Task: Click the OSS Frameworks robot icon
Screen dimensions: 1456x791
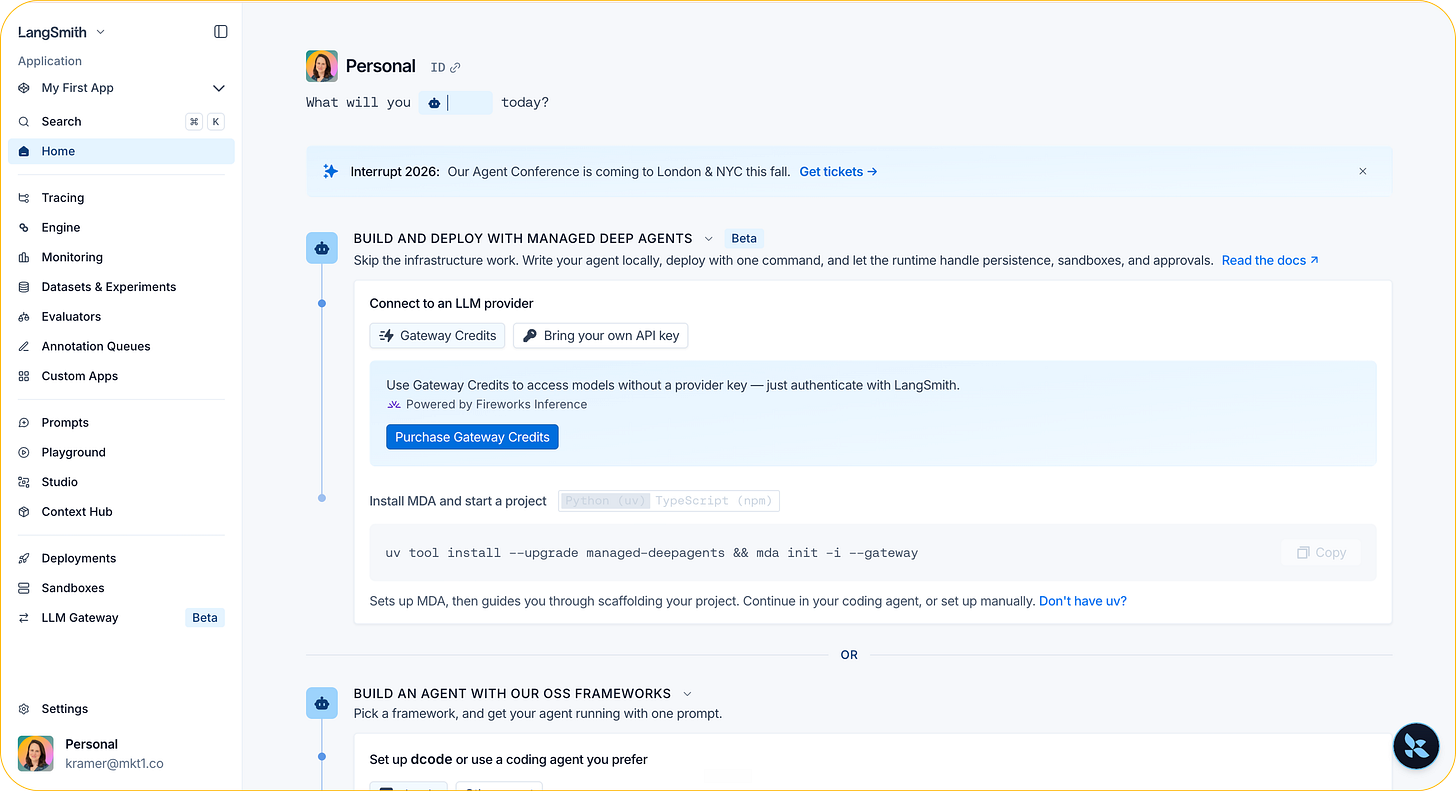Action: 322,703
